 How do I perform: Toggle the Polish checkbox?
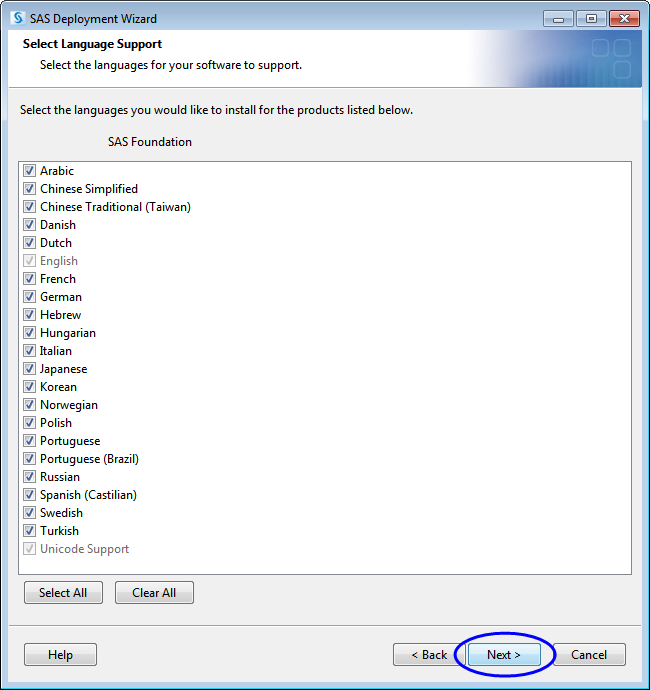pos(29,423)
